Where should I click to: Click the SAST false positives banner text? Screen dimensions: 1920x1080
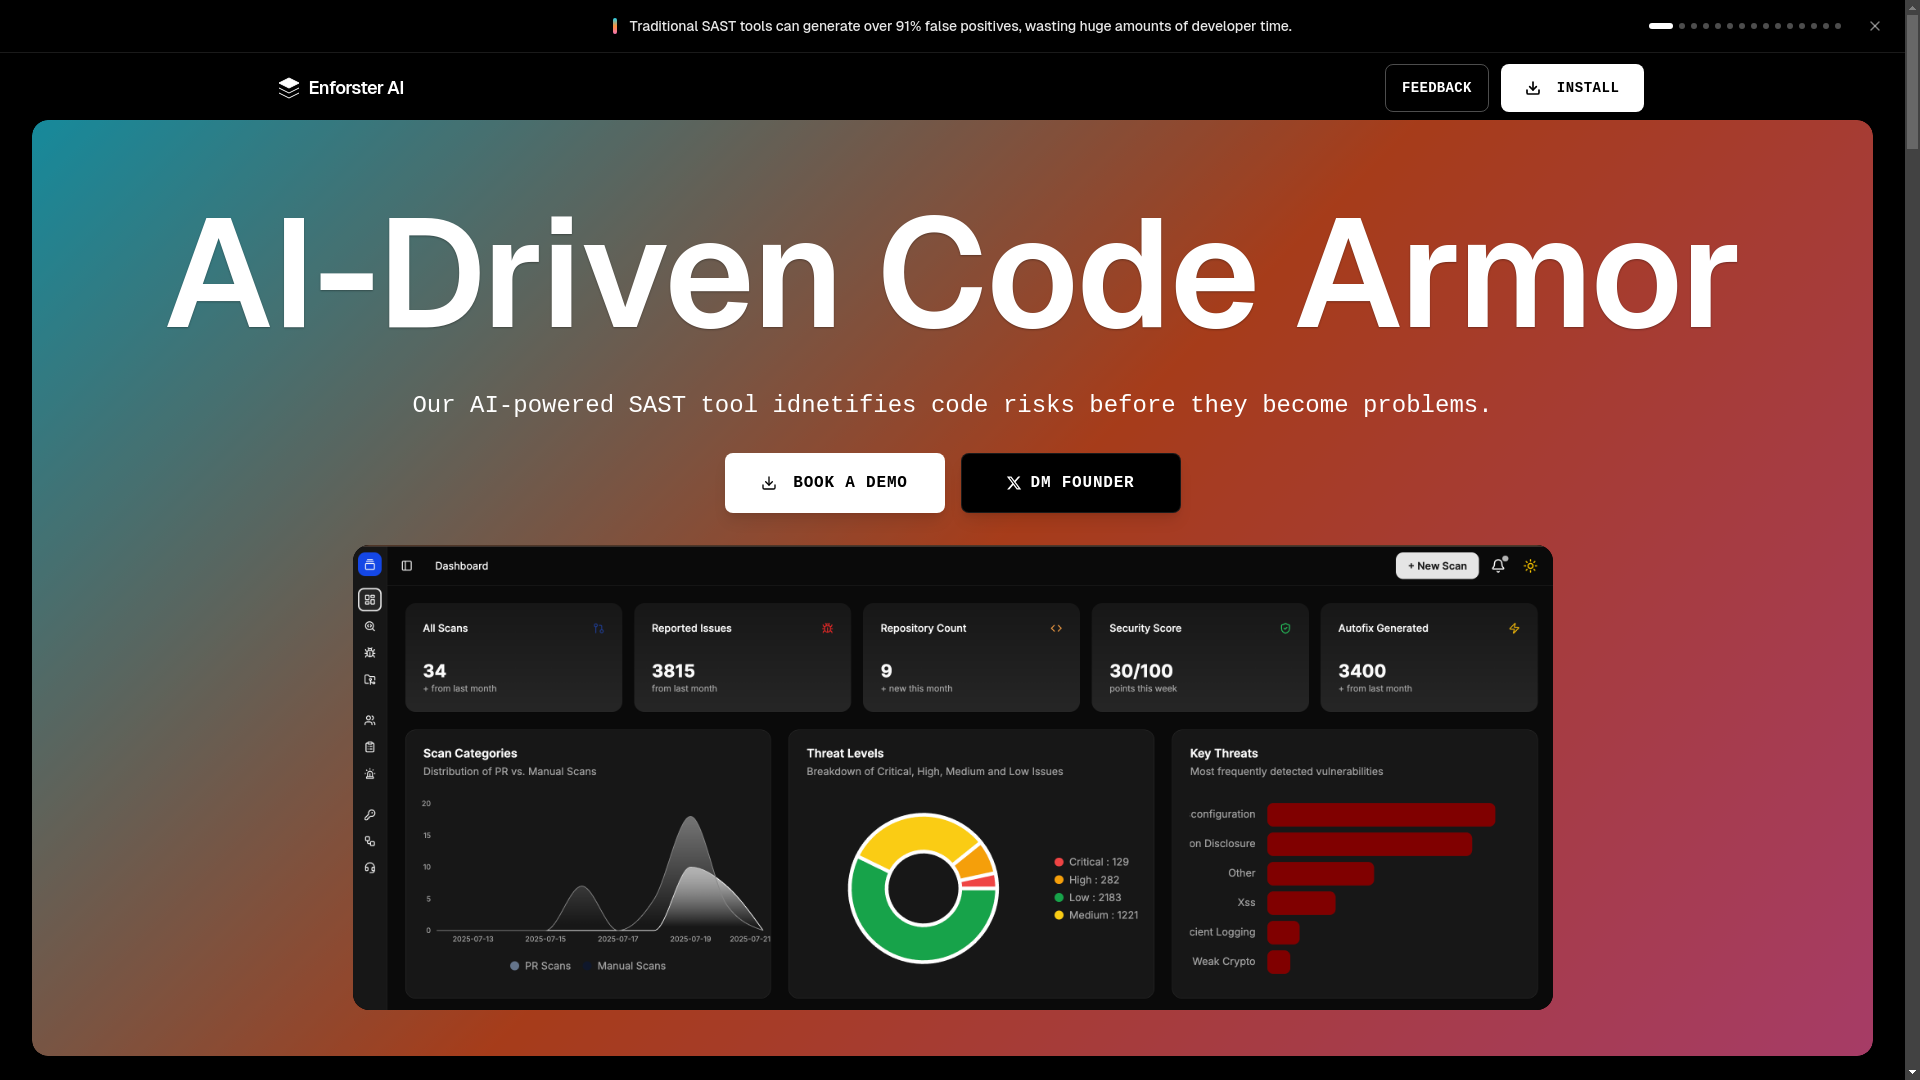click(960, 26)
